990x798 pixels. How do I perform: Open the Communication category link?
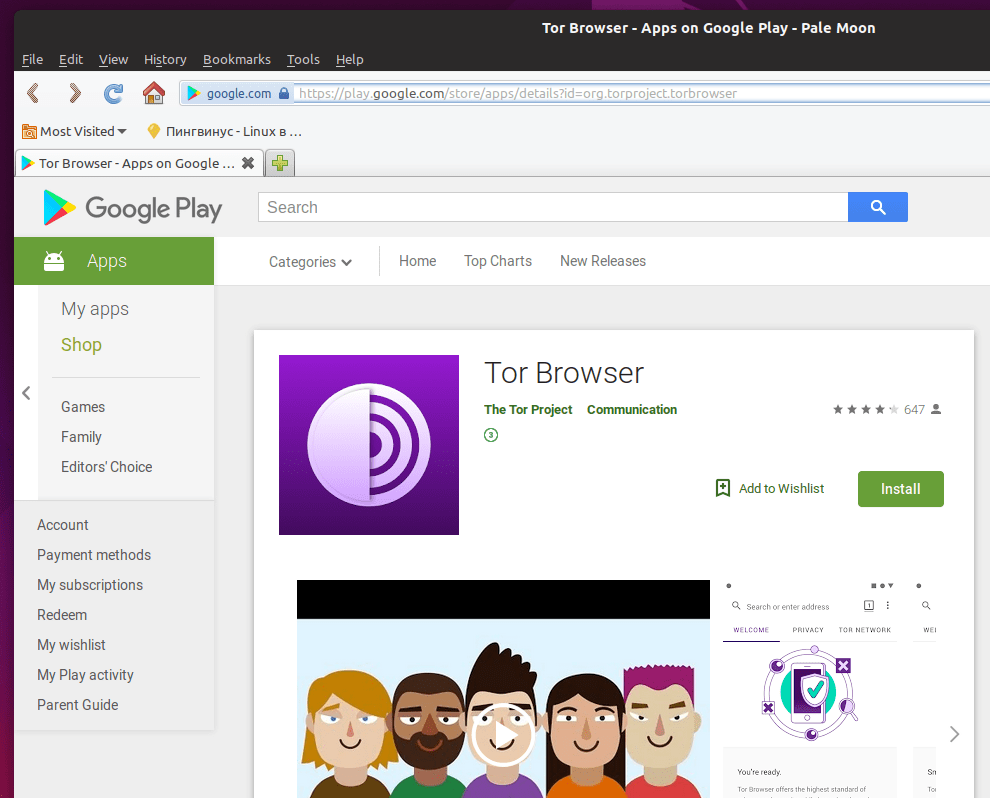pyautogui.click(x=631, y=410)
